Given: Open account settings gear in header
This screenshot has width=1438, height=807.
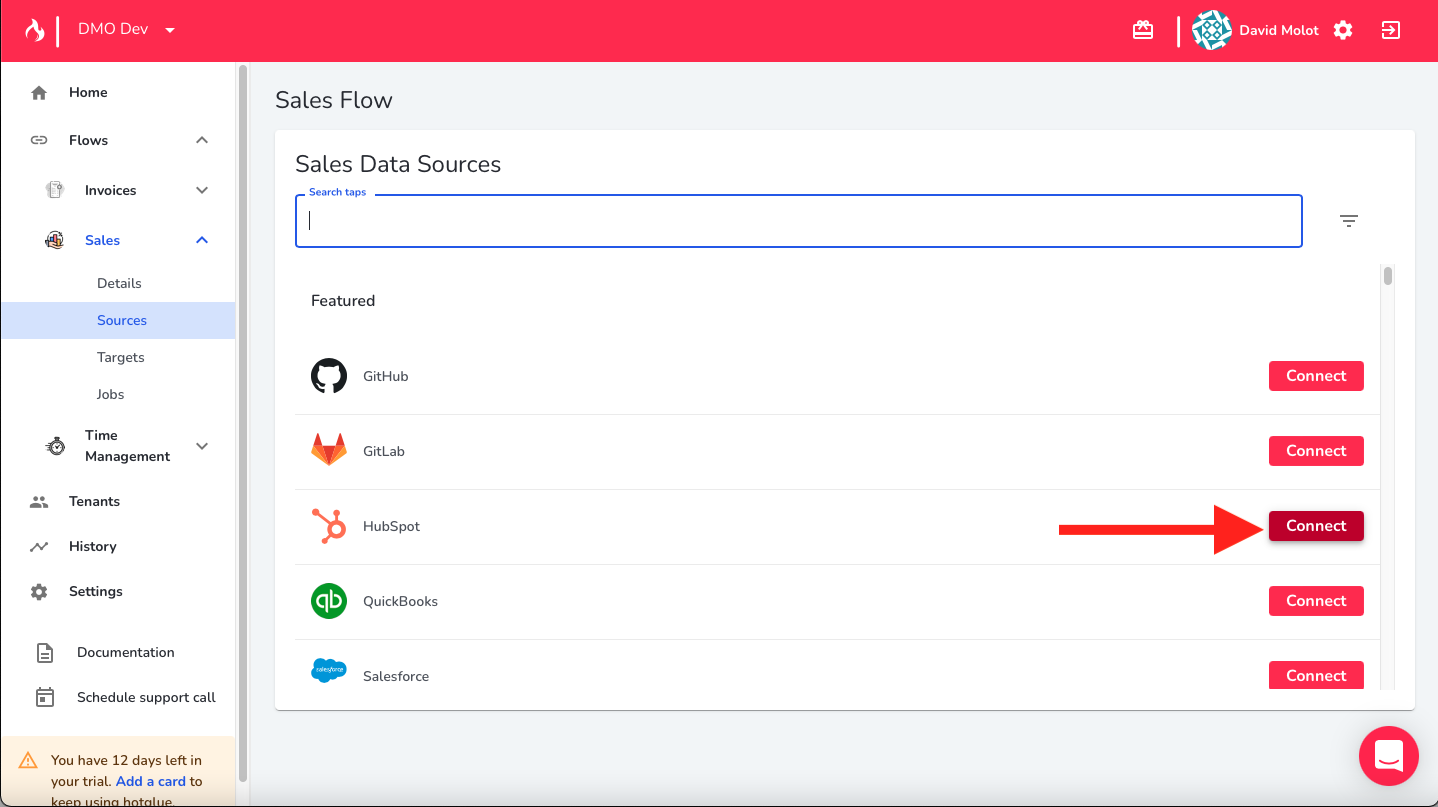Looking at the screenshot, I should pyautogui.click(x=1343, y=30).
